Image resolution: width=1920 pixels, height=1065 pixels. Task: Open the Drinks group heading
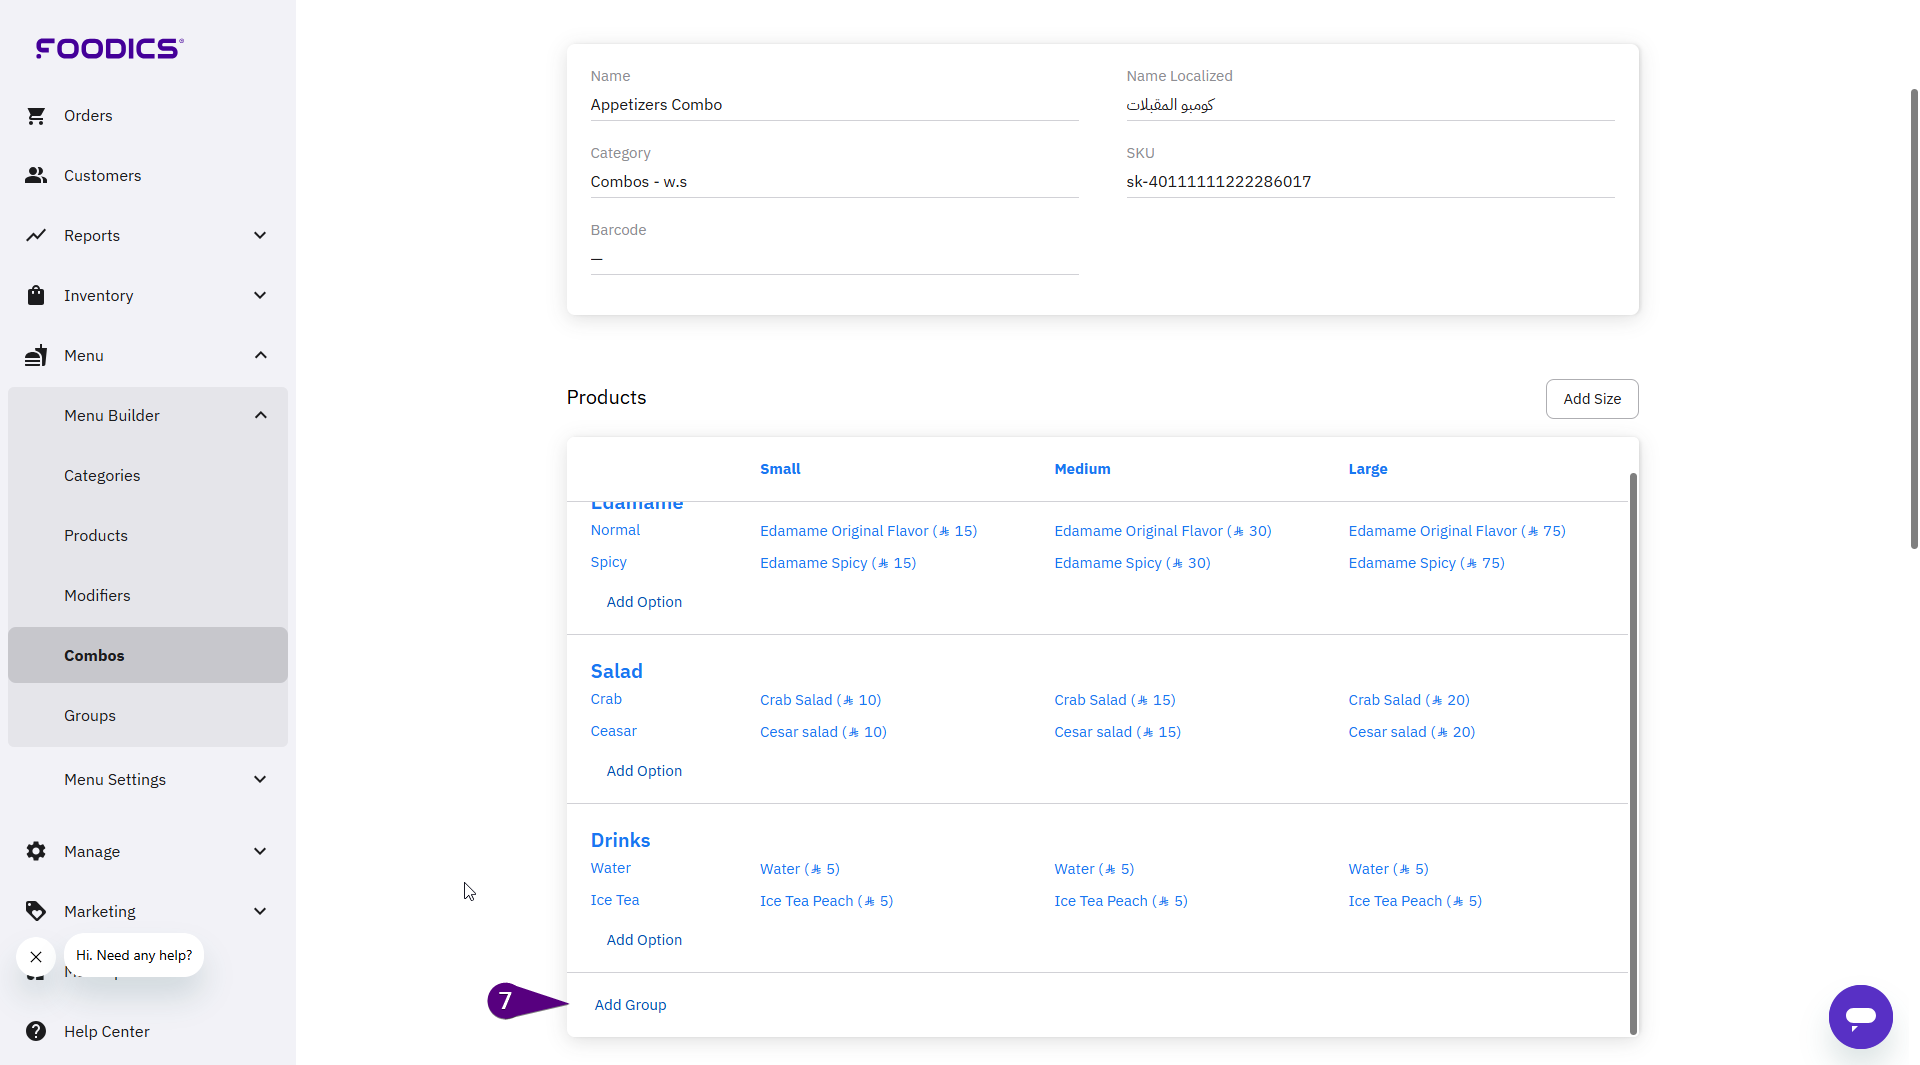(620, 840)
